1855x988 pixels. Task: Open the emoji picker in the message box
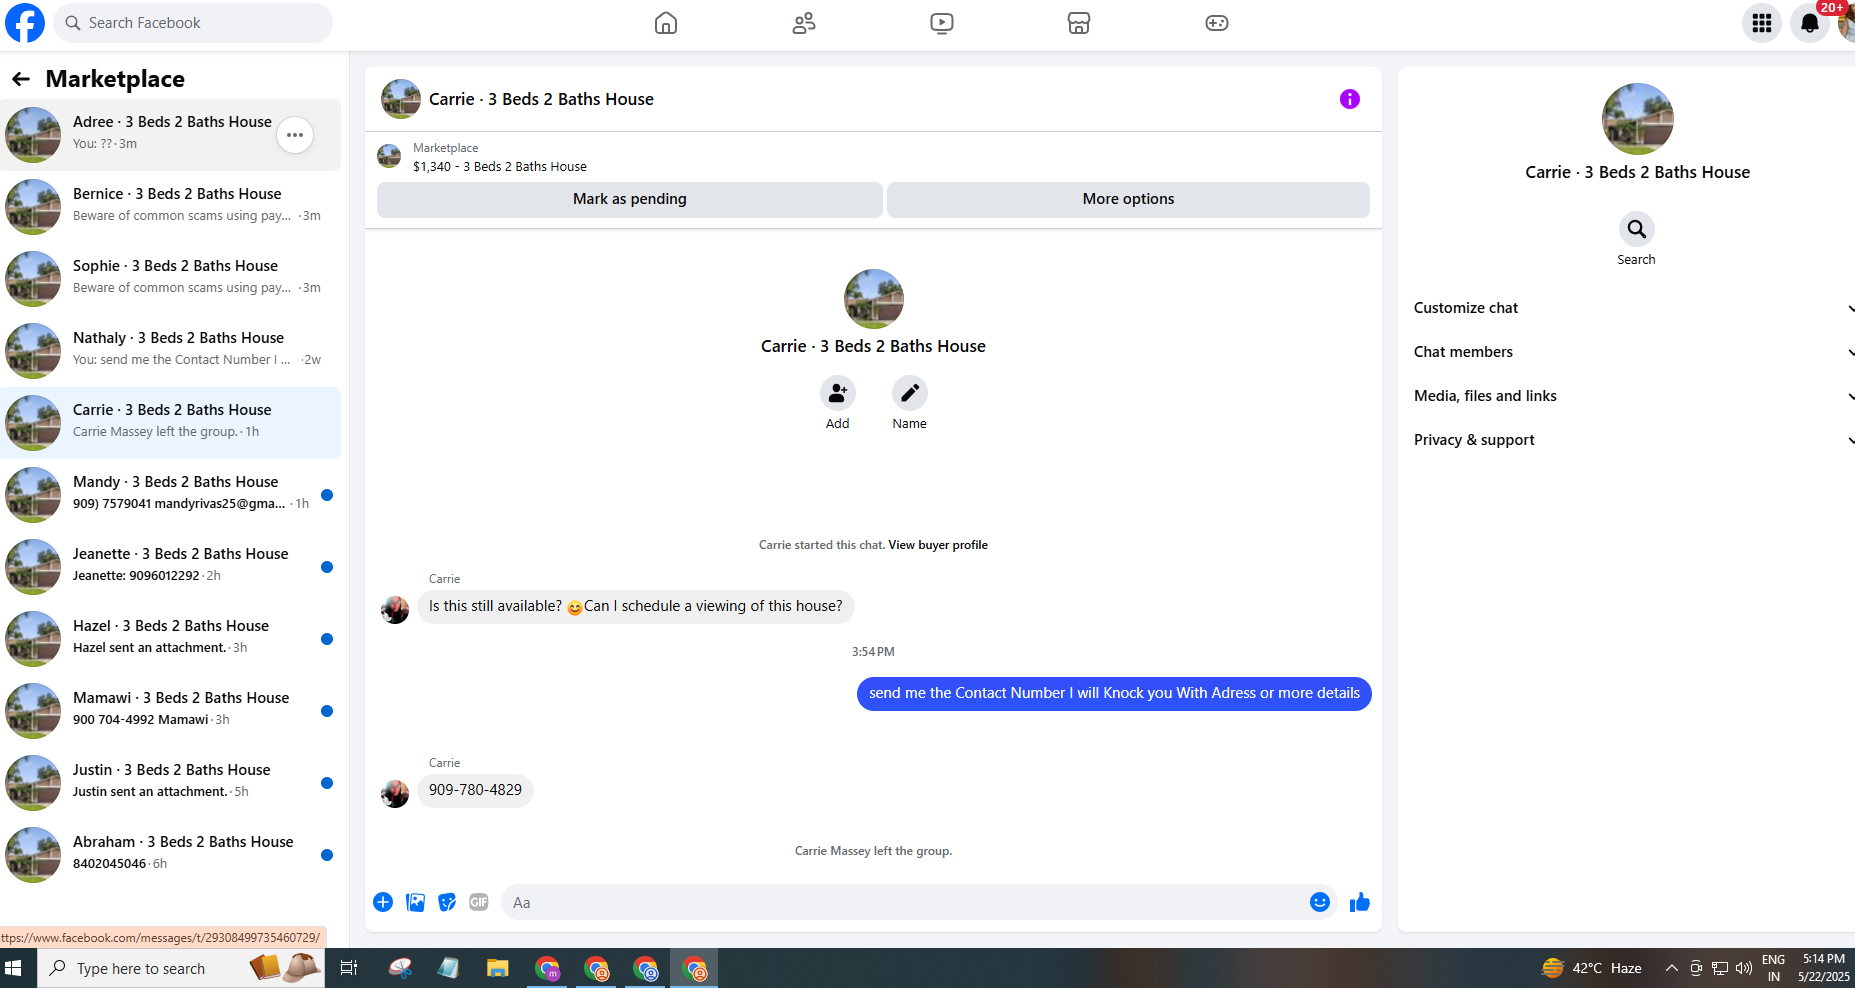pos(1320,902)
